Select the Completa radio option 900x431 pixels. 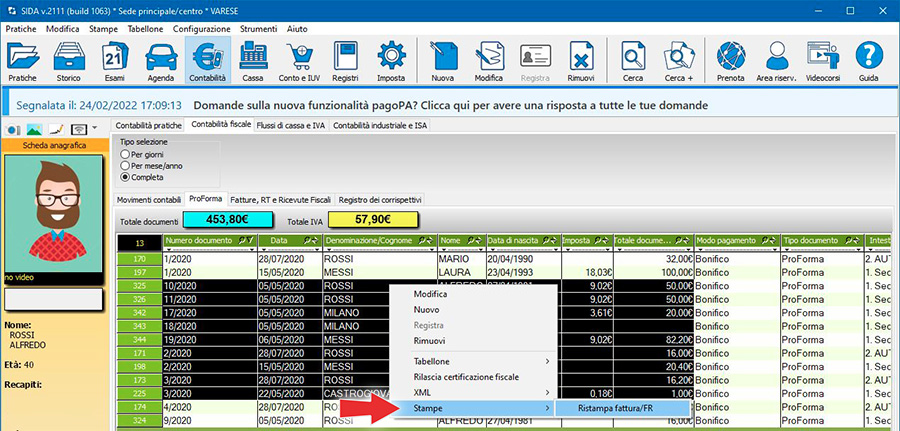125,177
